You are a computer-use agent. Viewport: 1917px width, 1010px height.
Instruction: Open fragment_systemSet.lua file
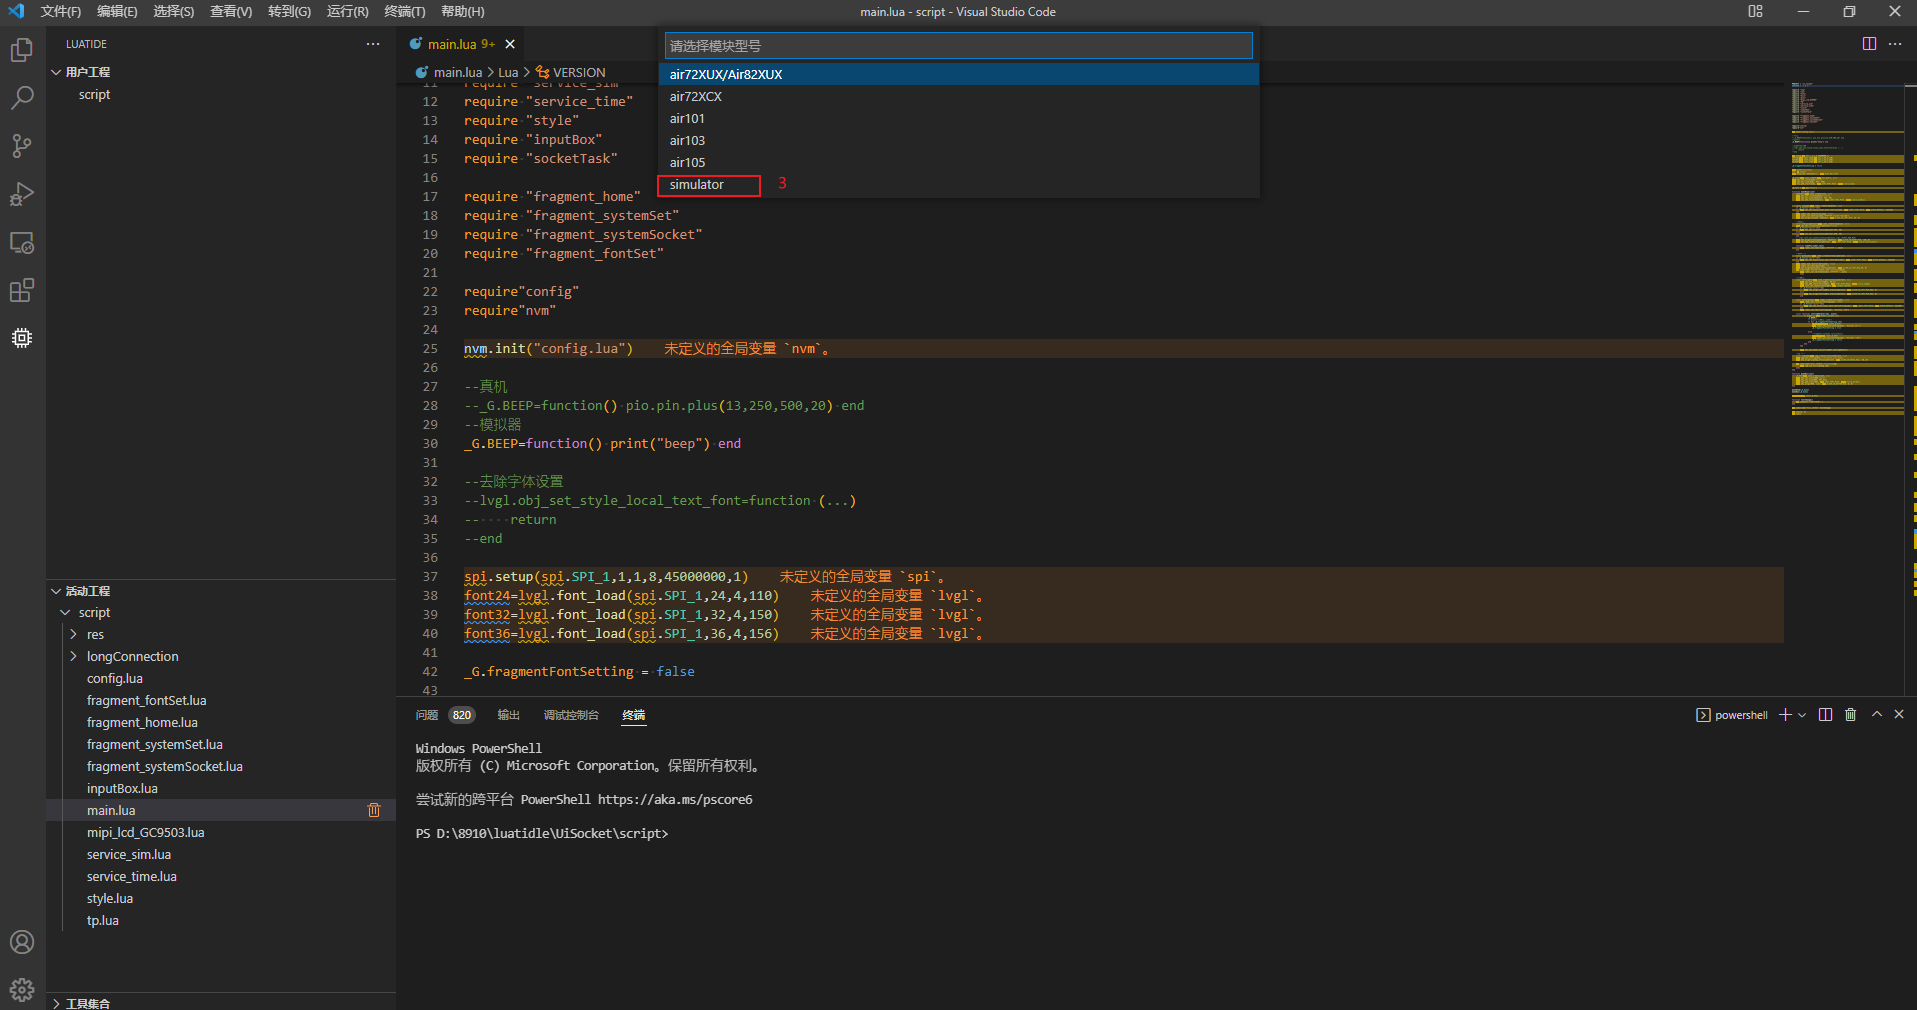pyautogui.click(x=221, y=744)
